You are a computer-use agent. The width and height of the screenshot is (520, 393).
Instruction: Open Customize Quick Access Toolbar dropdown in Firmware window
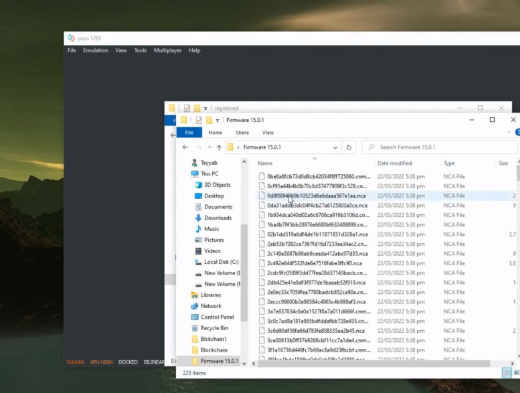(217, 120)
